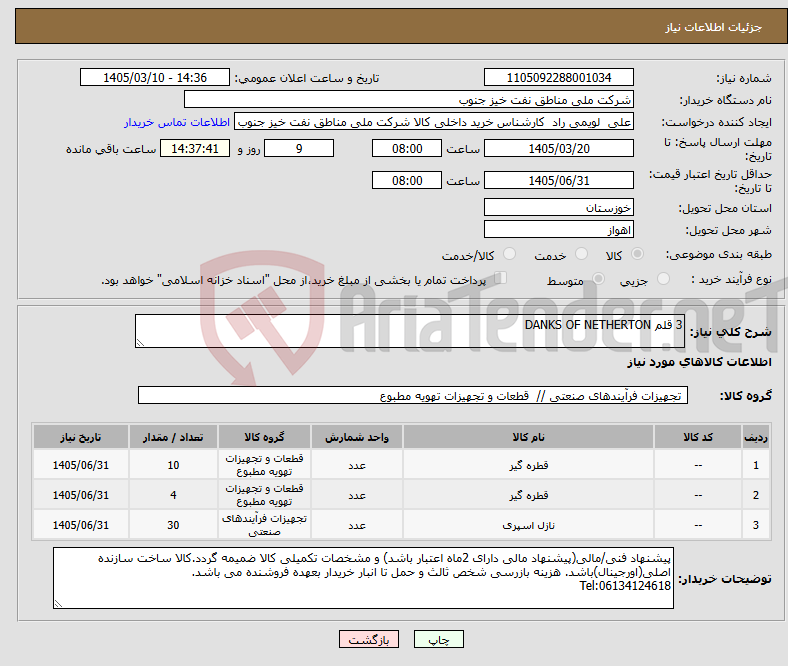
Task: Click the response deadline time 08:00 field
Action: pos(407,149)
